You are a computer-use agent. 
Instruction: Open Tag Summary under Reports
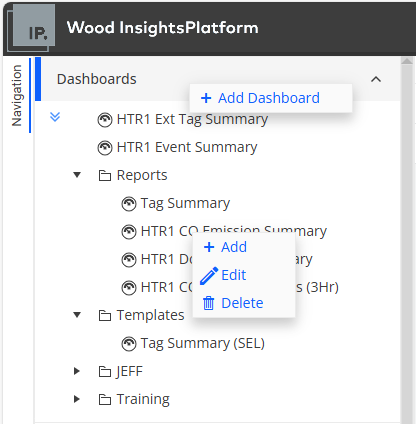coord(185,203)
